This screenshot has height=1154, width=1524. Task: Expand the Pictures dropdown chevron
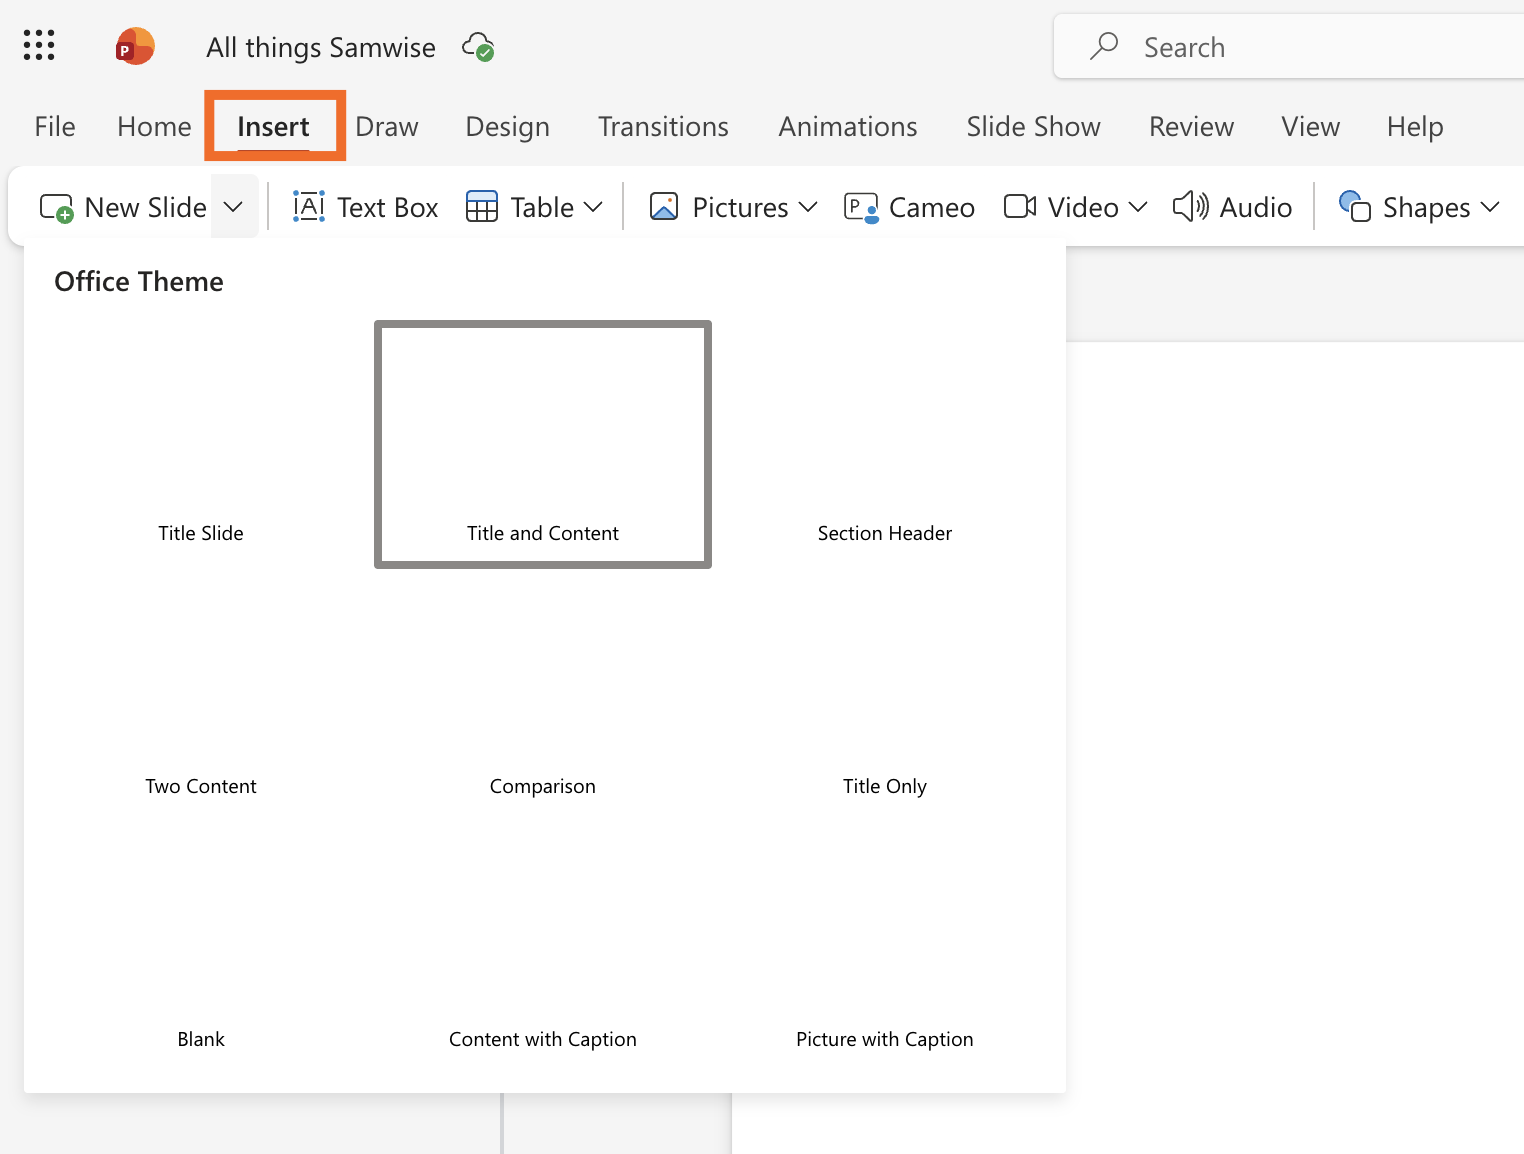coord(808,207)
